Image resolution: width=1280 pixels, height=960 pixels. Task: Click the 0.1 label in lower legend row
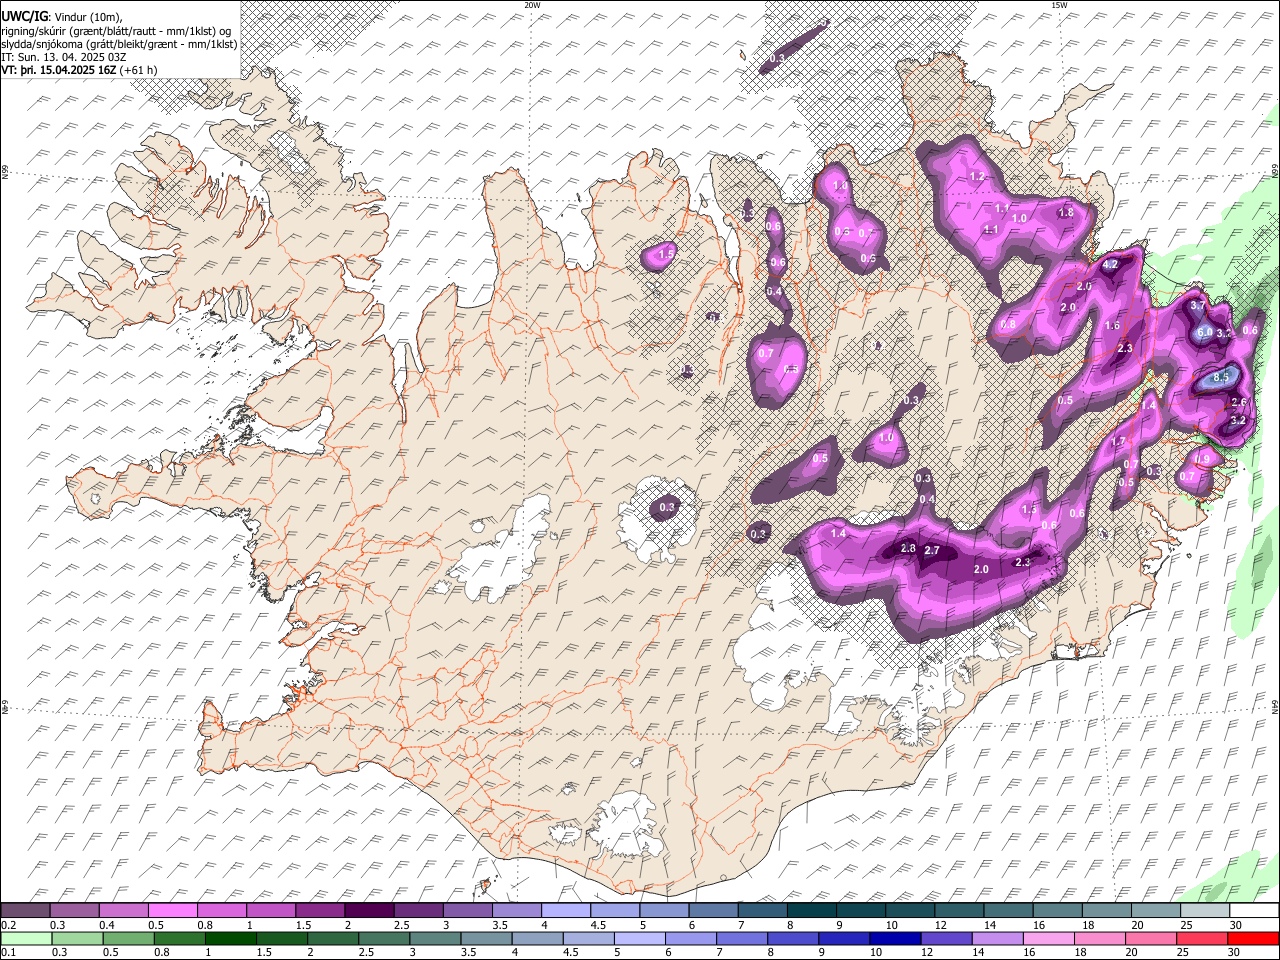pyautogui.click(x=8, y=953)
